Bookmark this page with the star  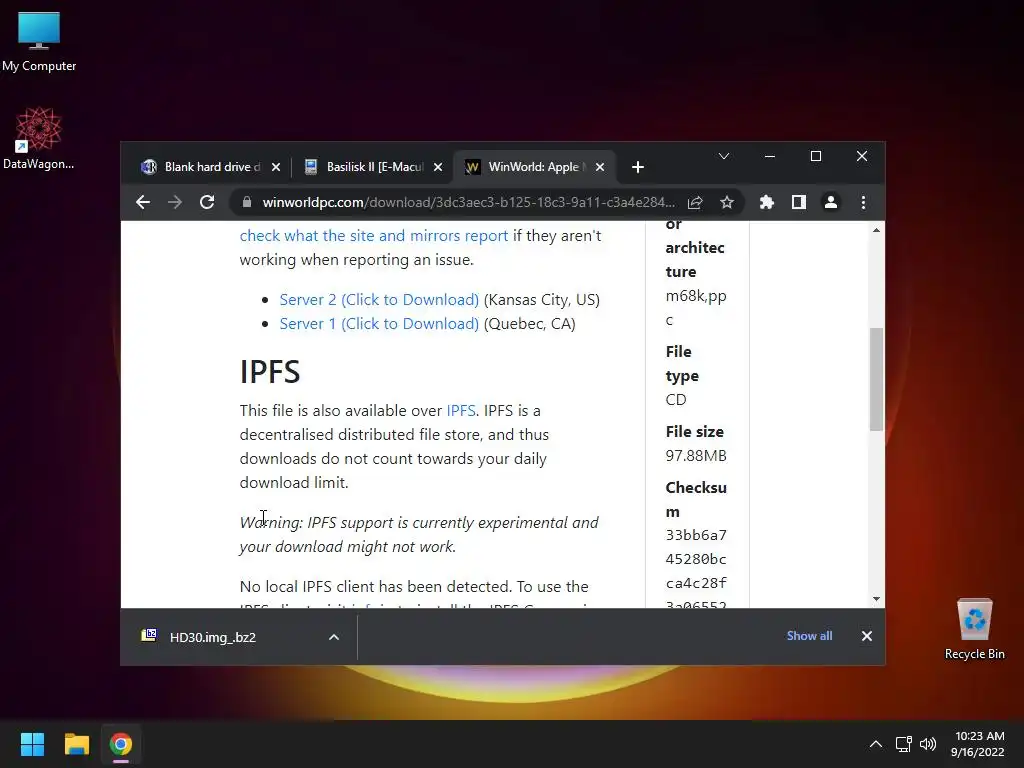(727, 202)
